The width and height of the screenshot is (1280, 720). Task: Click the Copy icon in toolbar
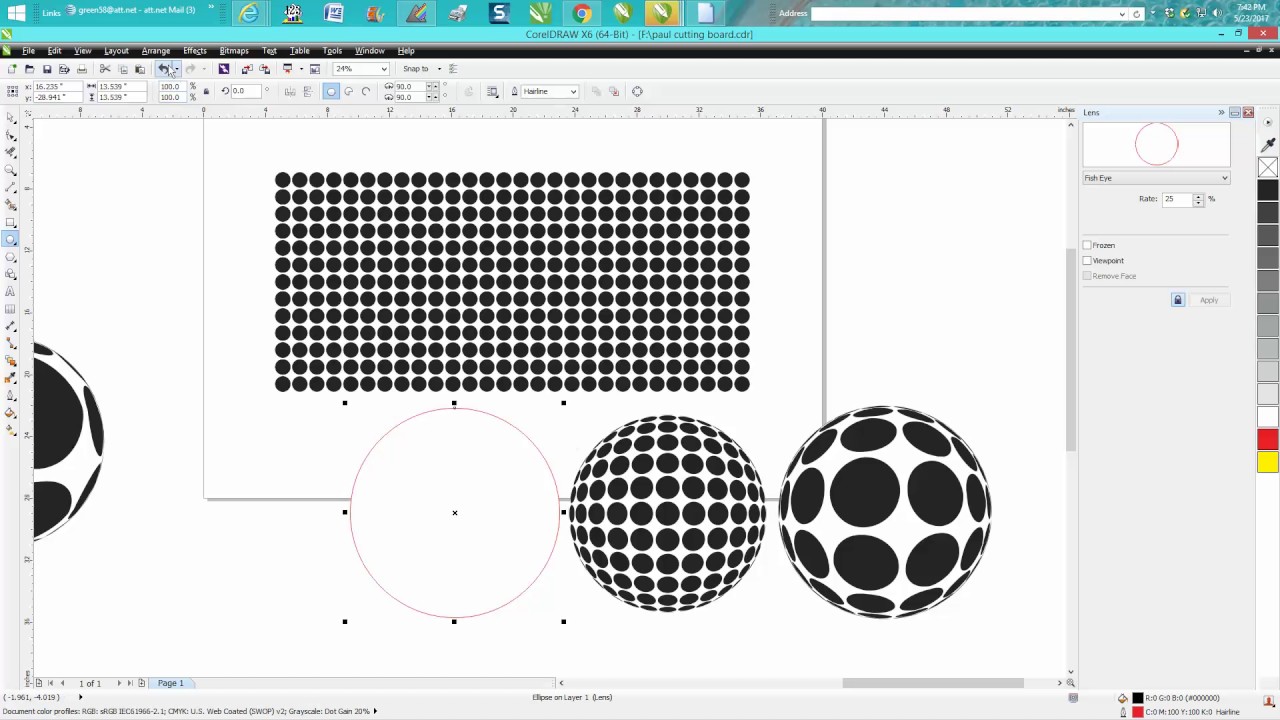(x=123, y=69)
